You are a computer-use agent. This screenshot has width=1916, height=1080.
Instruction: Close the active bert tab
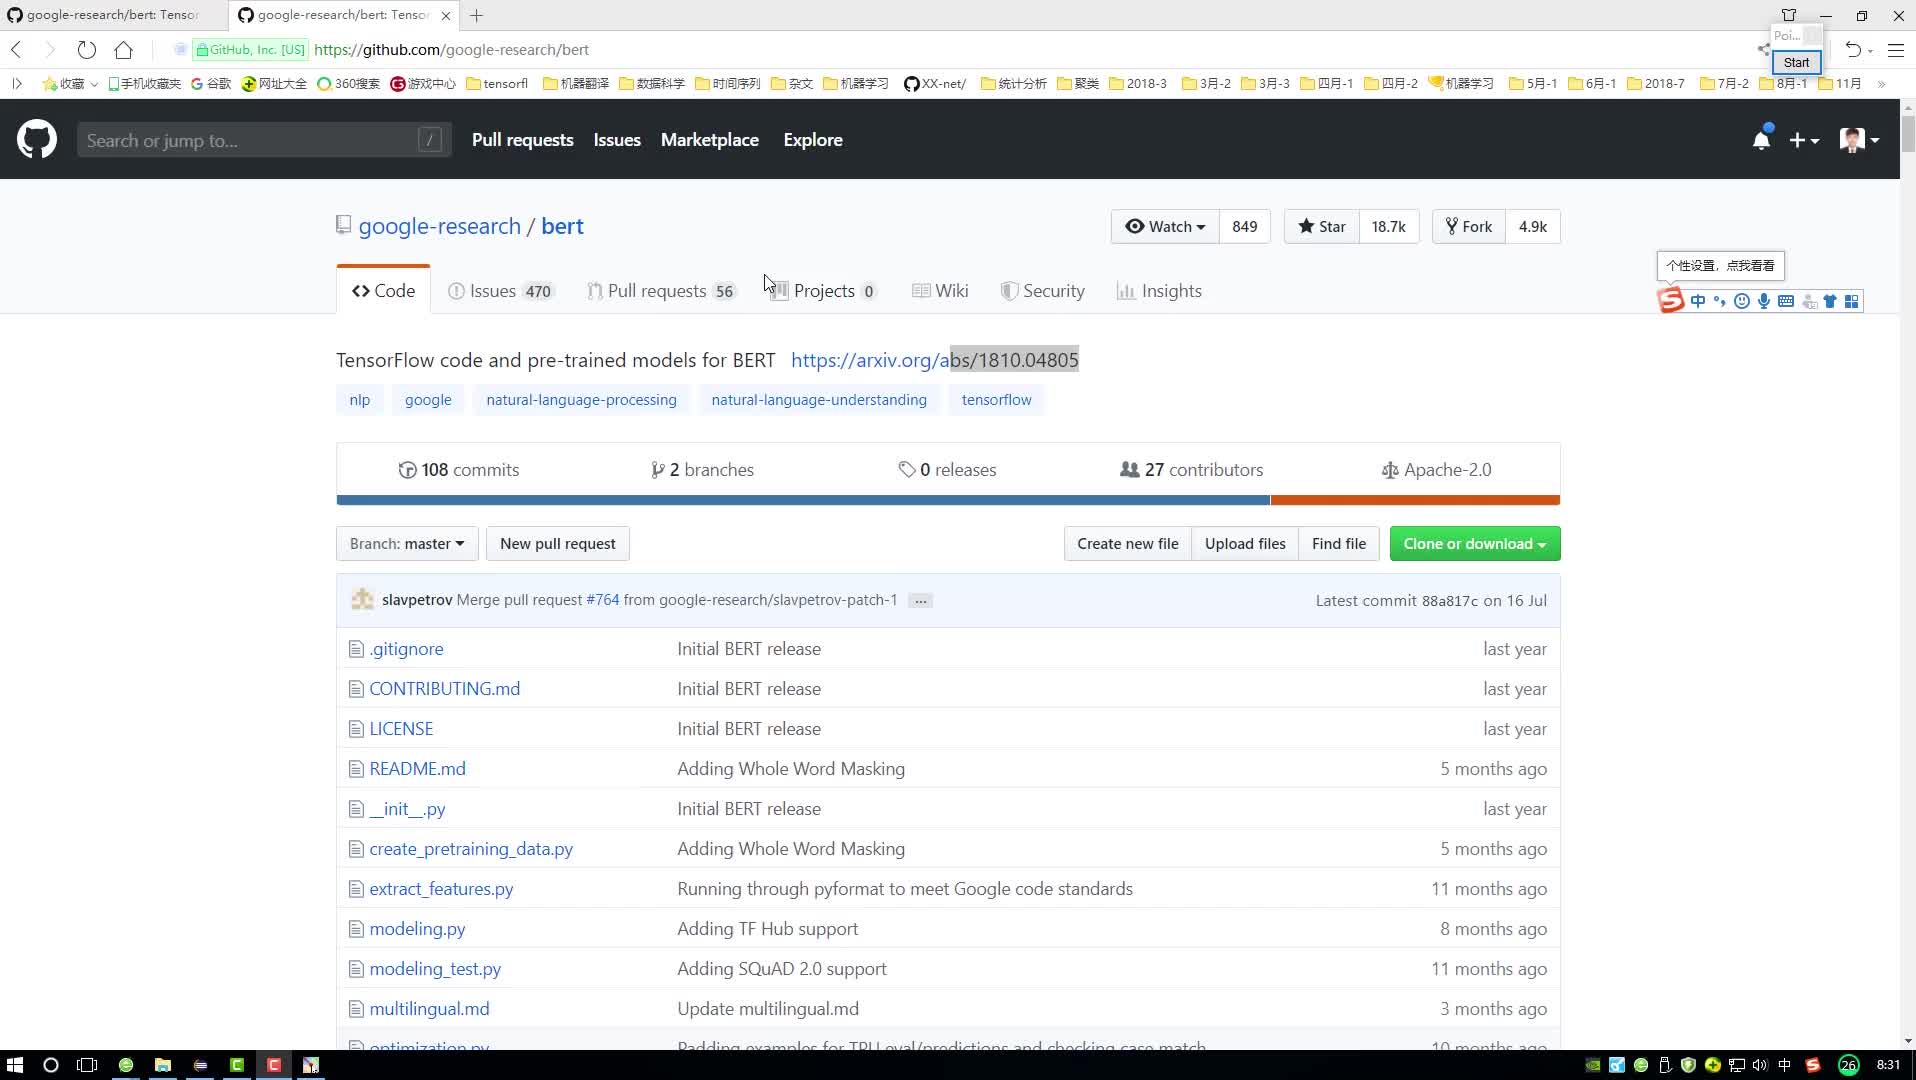pyautogui.click(x=446, y=15)
